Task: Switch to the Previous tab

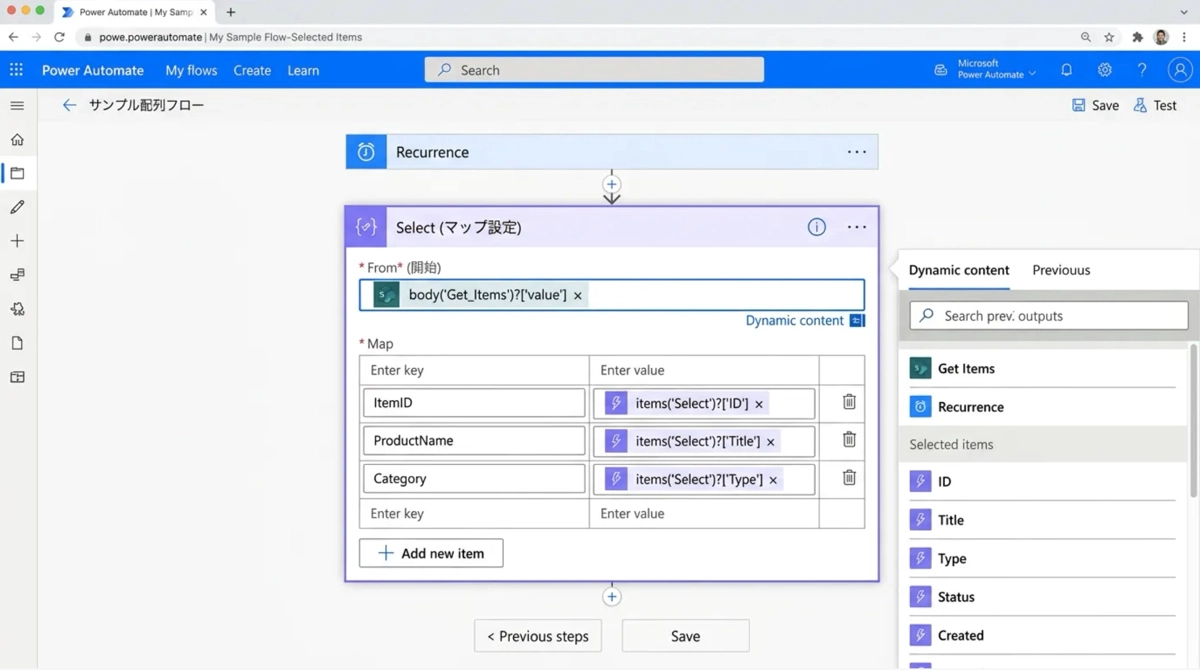Action: pos(1060,270)
